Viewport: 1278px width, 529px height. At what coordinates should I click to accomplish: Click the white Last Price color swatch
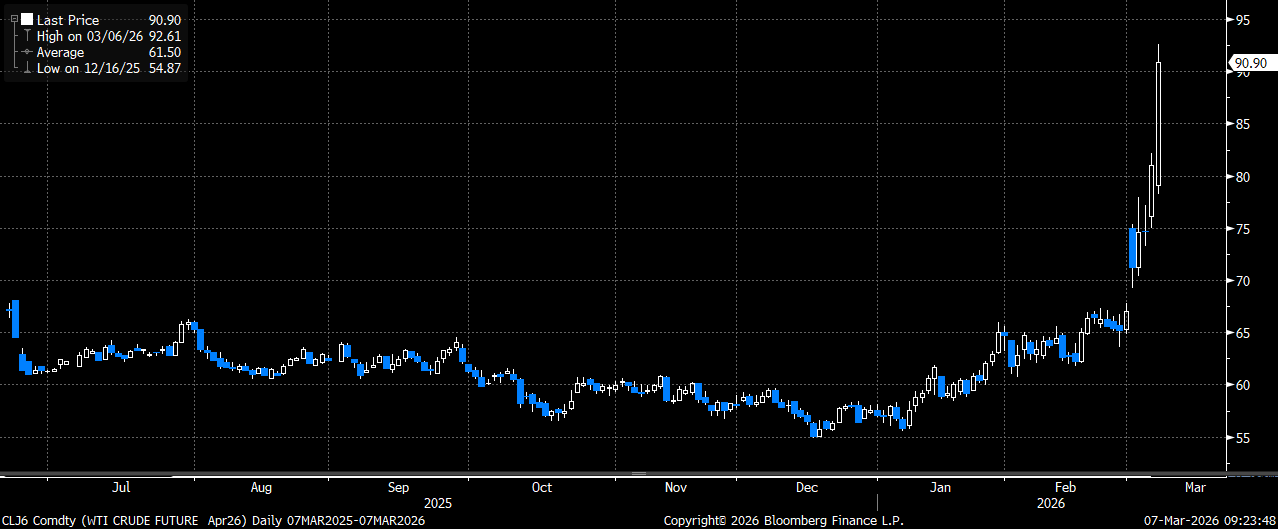(26, 20)
